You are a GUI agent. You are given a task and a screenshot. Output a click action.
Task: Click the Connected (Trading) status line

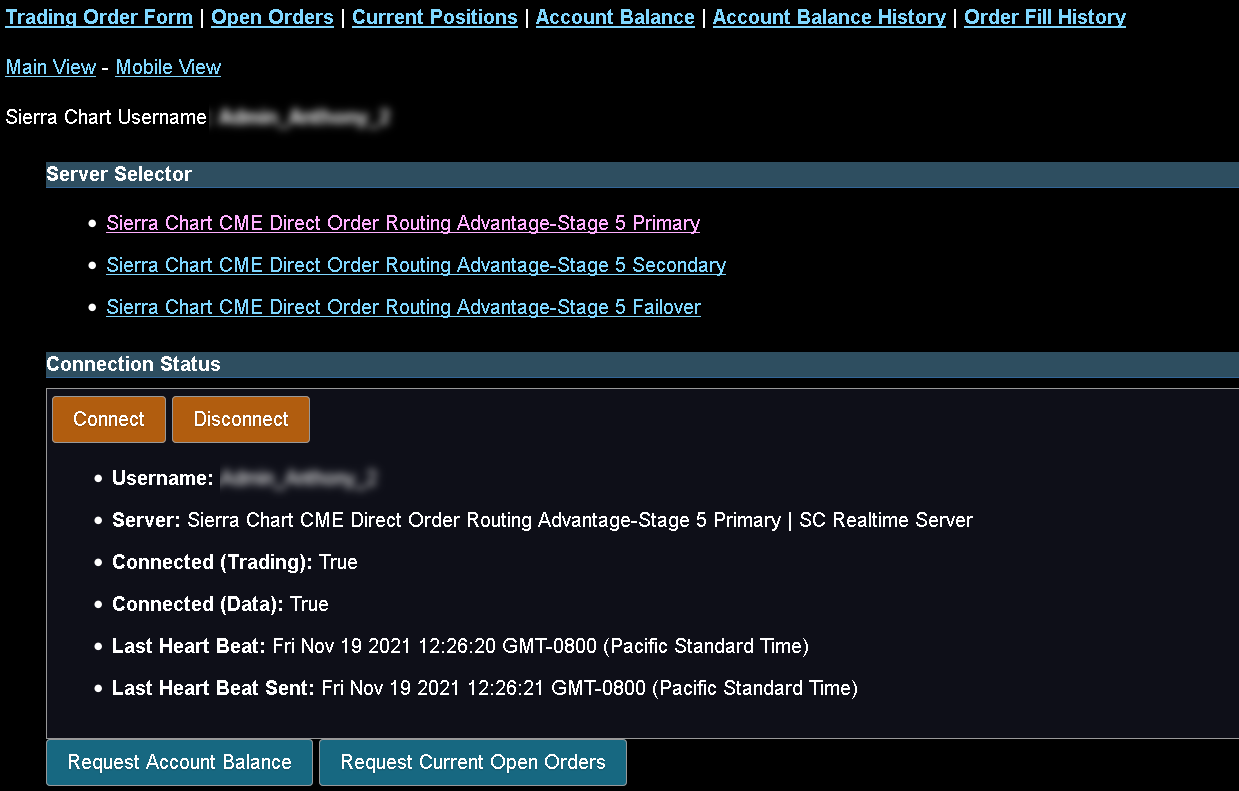pos(235,562)
